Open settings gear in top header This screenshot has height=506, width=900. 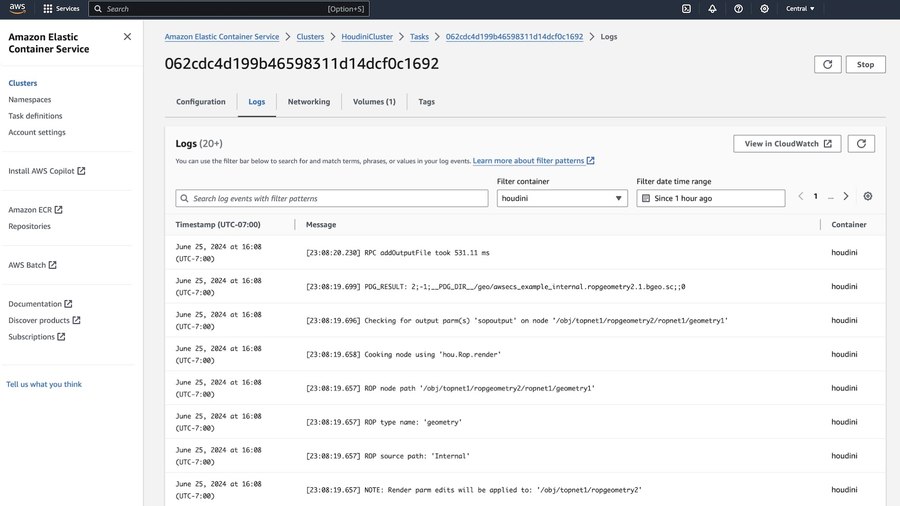765,9
